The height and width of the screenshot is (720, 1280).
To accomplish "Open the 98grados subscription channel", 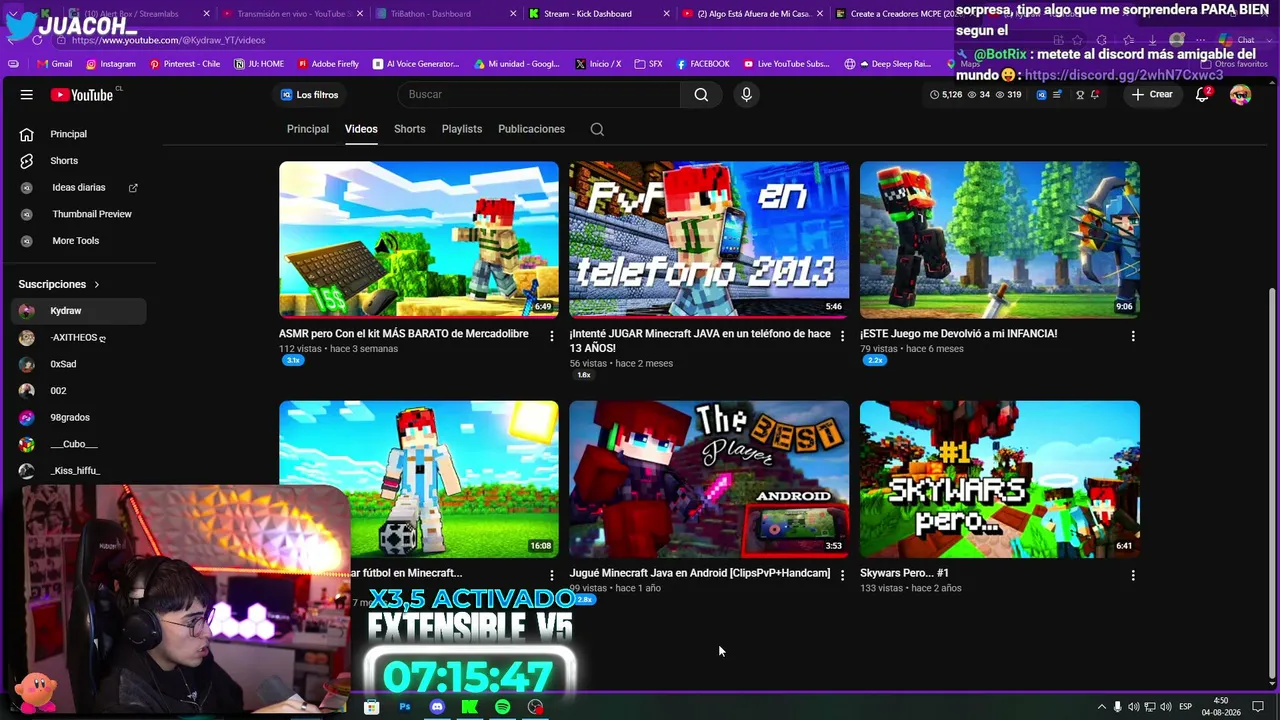I will click(79, 418).
